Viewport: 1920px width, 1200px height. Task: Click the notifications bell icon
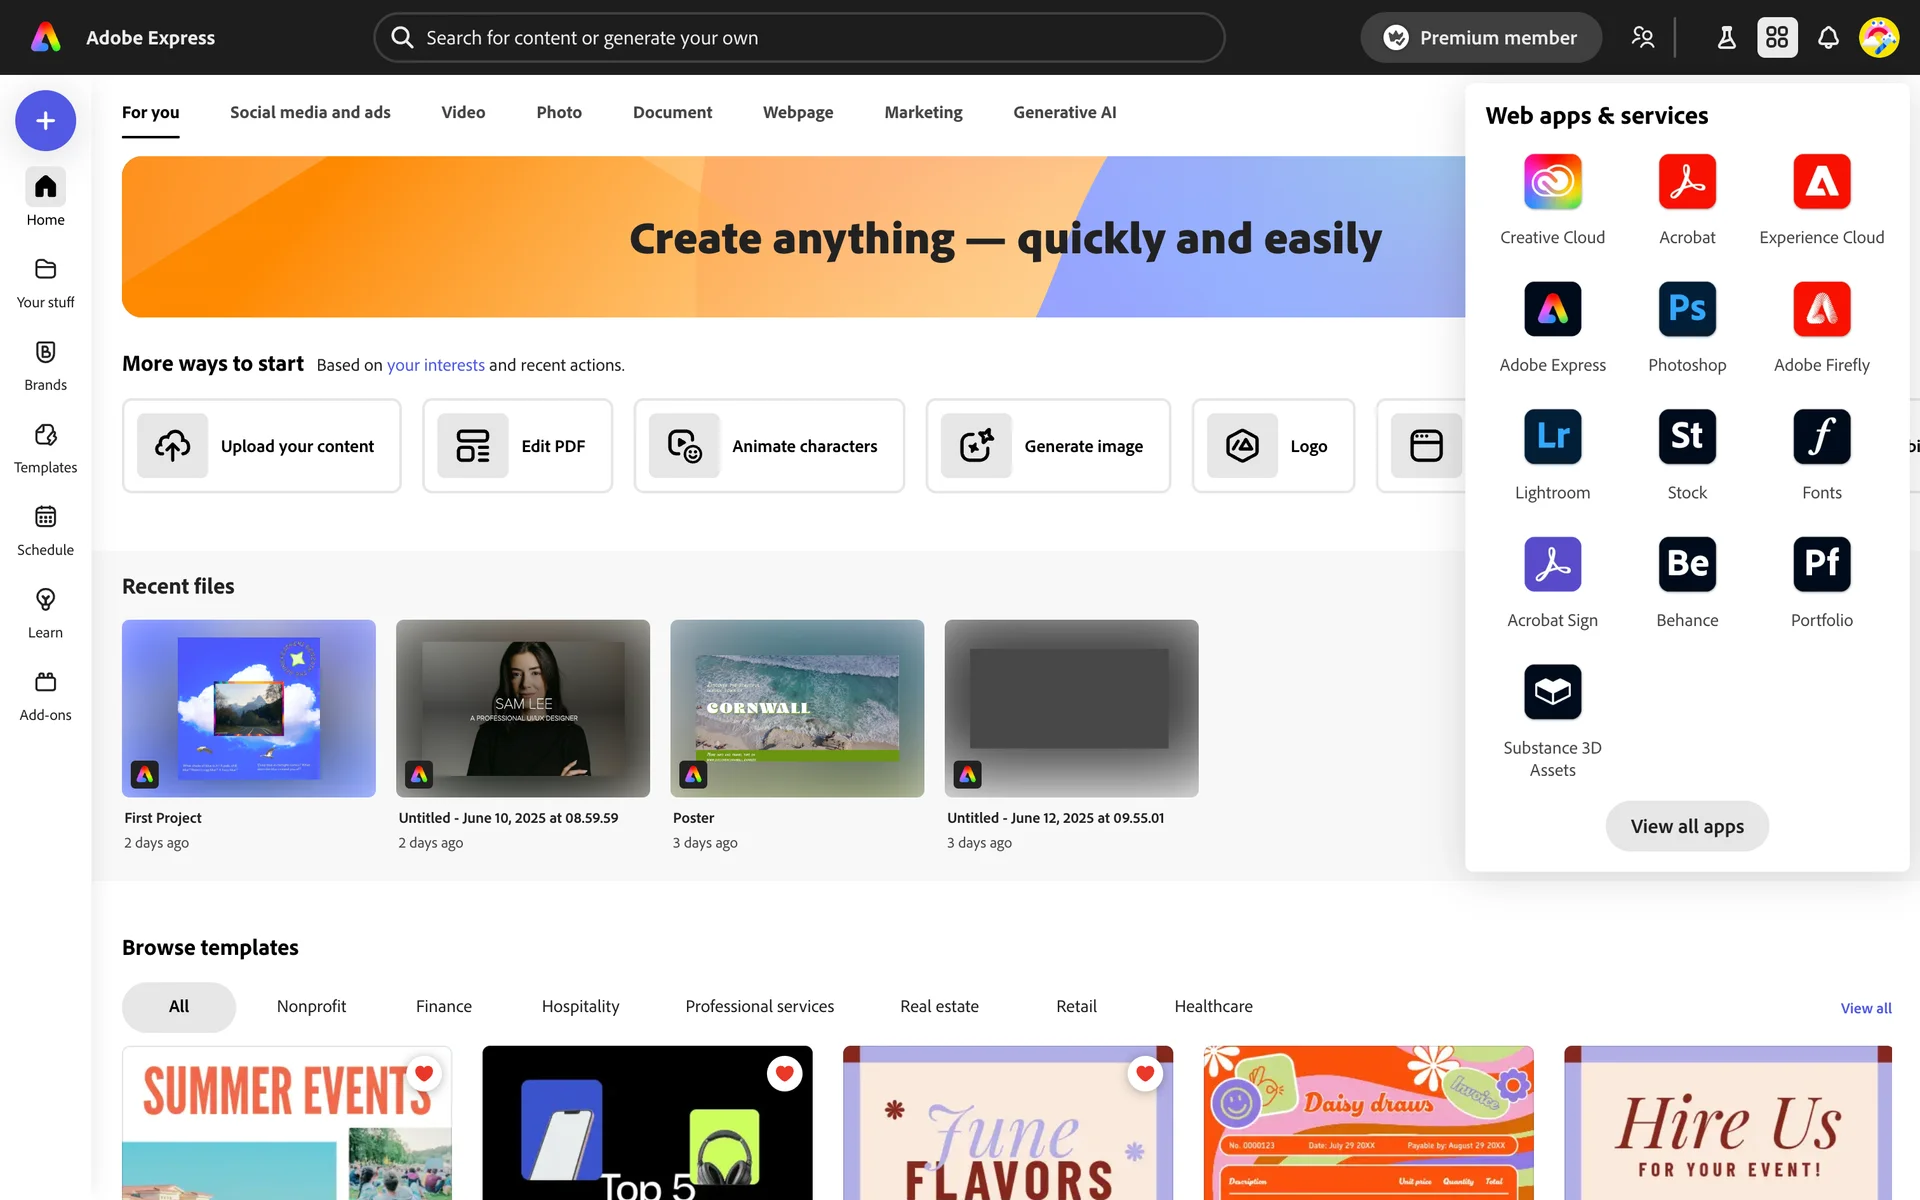coord(1827,38)
